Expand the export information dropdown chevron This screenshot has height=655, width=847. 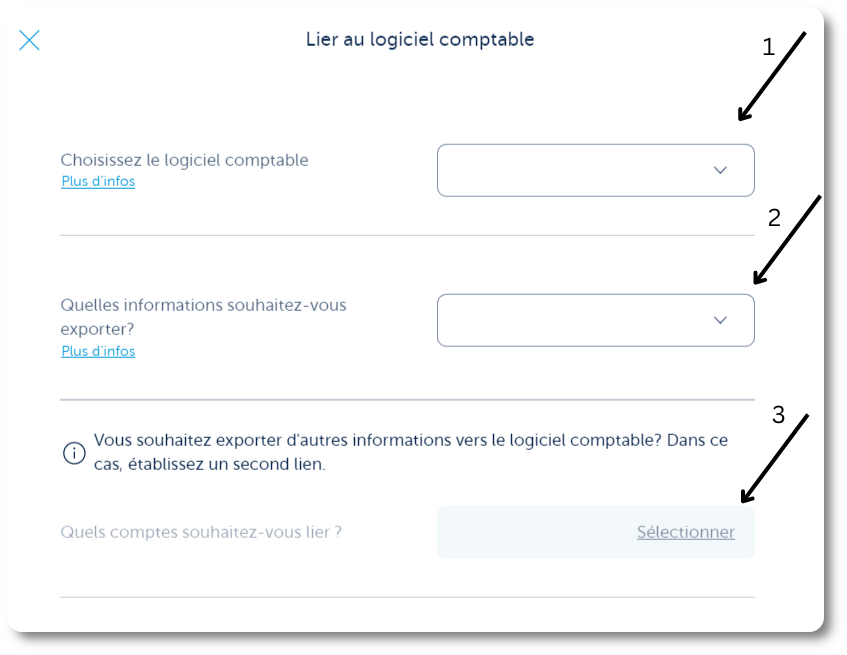click(720, 320)
